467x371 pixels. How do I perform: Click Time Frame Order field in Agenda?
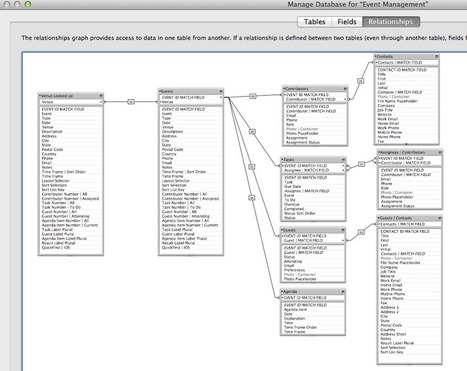300,327
